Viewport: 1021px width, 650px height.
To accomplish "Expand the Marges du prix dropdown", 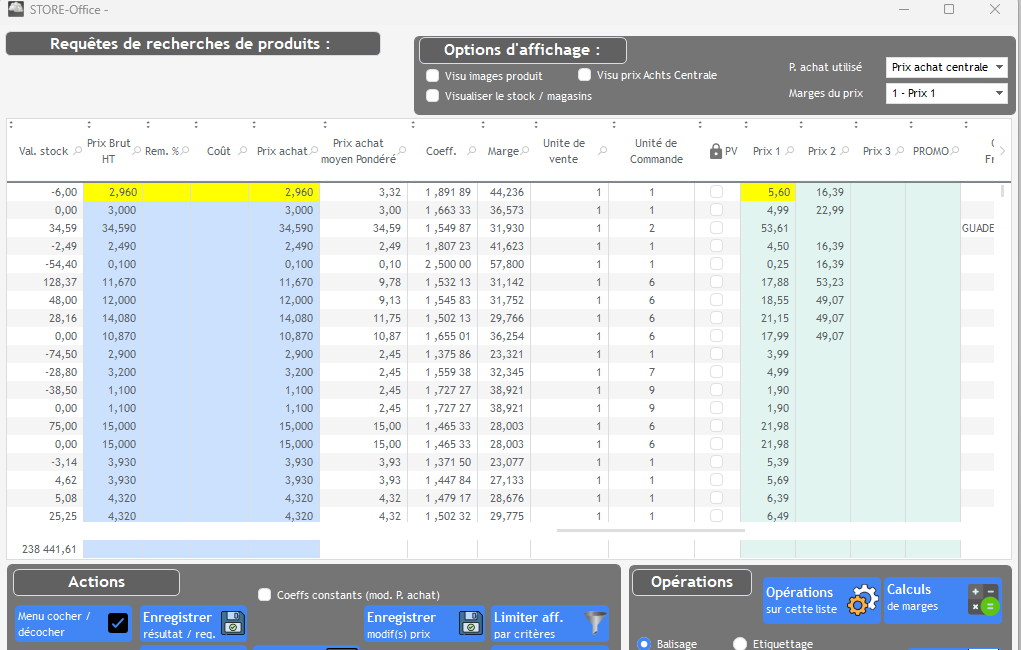I will (946, 94).
